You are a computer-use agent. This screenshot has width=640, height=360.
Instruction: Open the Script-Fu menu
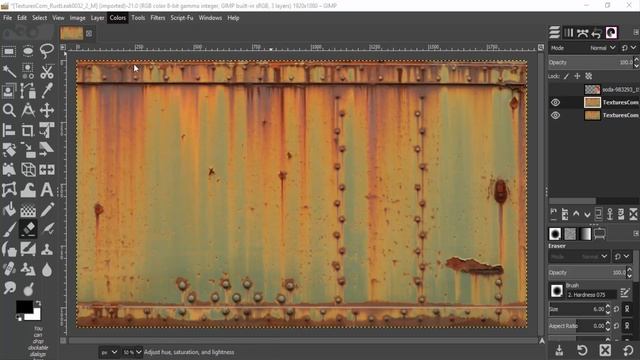point(182,18)
